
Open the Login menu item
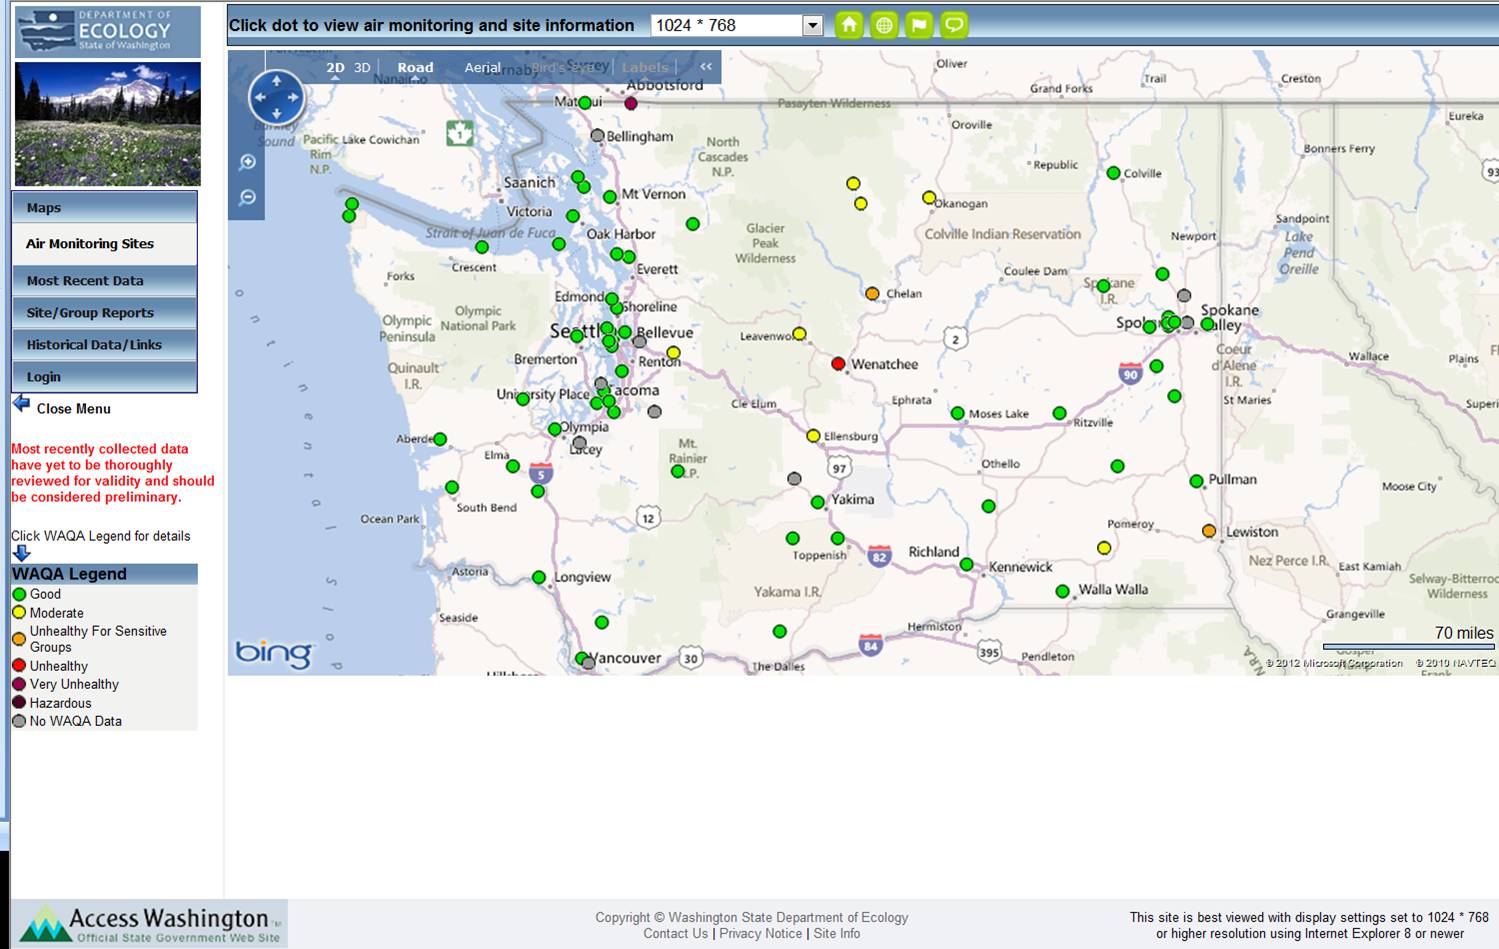105,377
